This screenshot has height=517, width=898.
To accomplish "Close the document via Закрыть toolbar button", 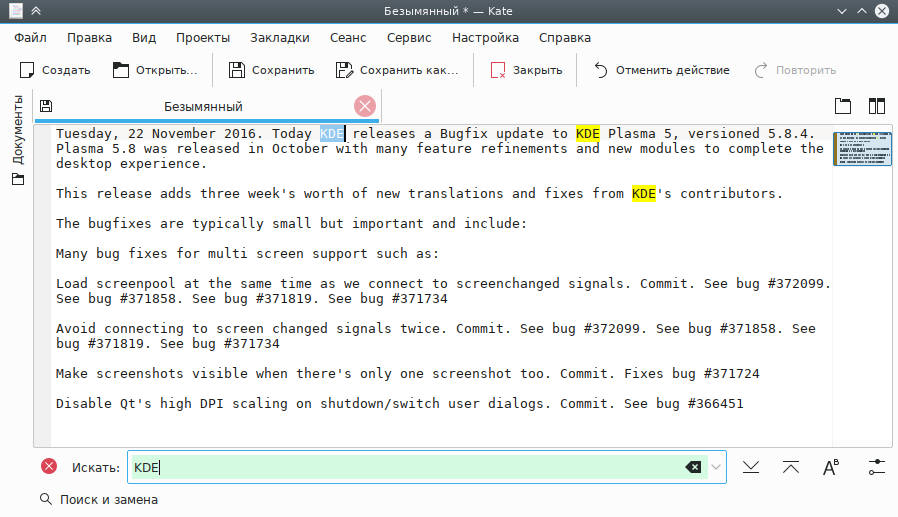I will tap(498, 70).
